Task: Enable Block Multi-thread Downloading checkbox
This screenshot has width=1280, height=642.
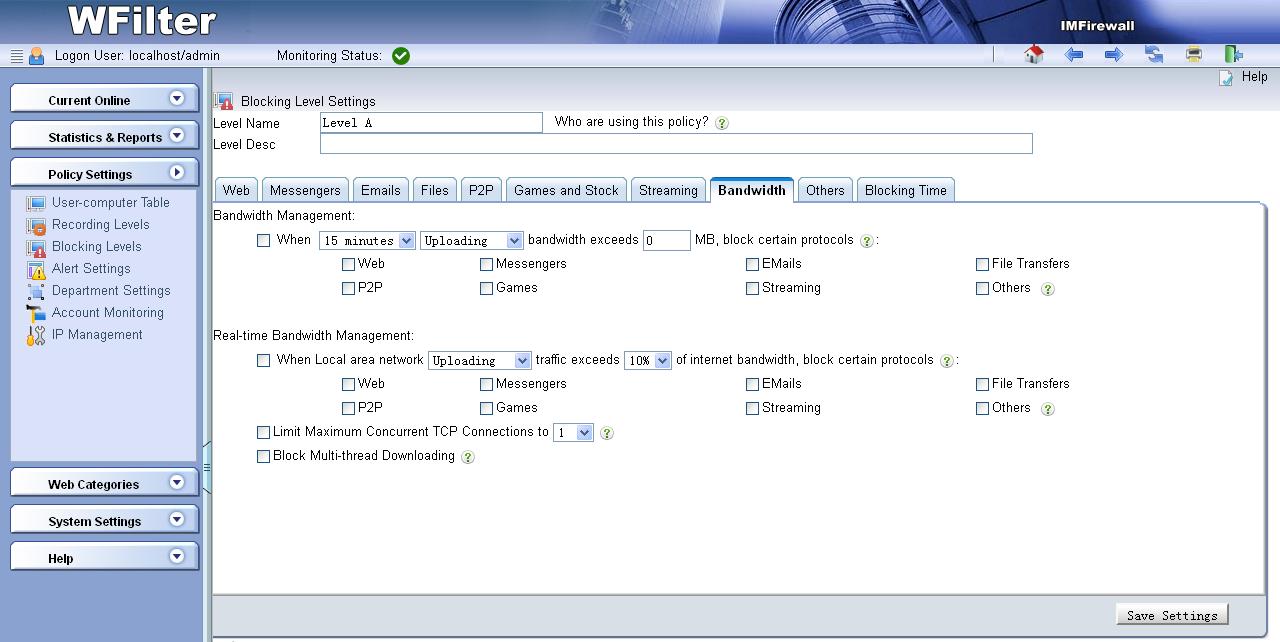Action: 264,456
